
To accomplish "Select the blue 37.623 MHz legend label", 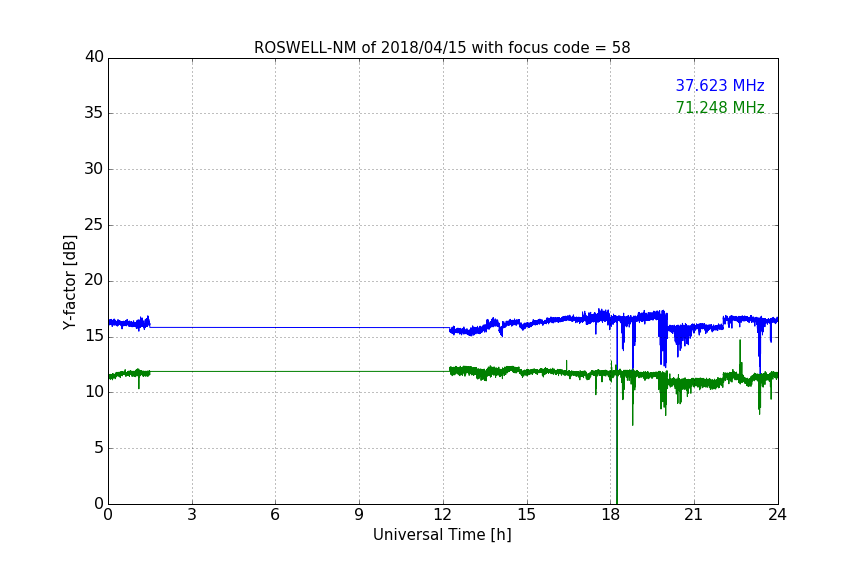I will pyautogui.click(x=720, y=85).
